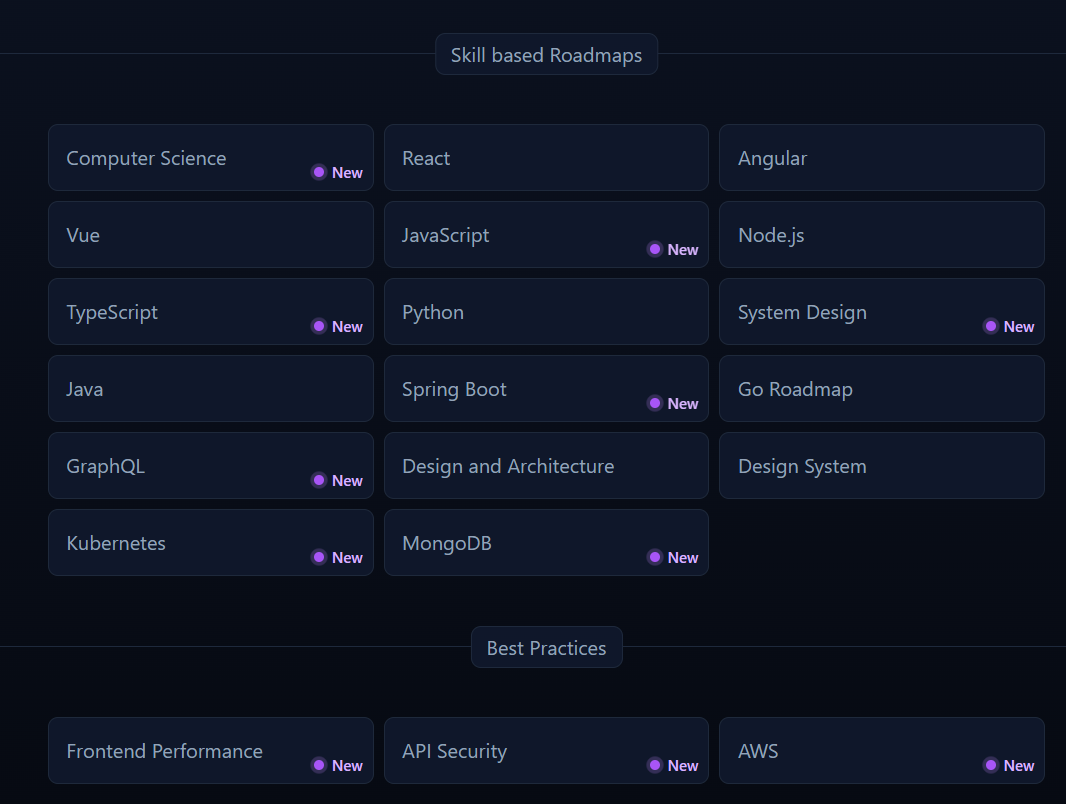This screenshot has height=804, width=1066.
Task: Open the JavaScript roadmap
Action: click(x=546, y=234)
